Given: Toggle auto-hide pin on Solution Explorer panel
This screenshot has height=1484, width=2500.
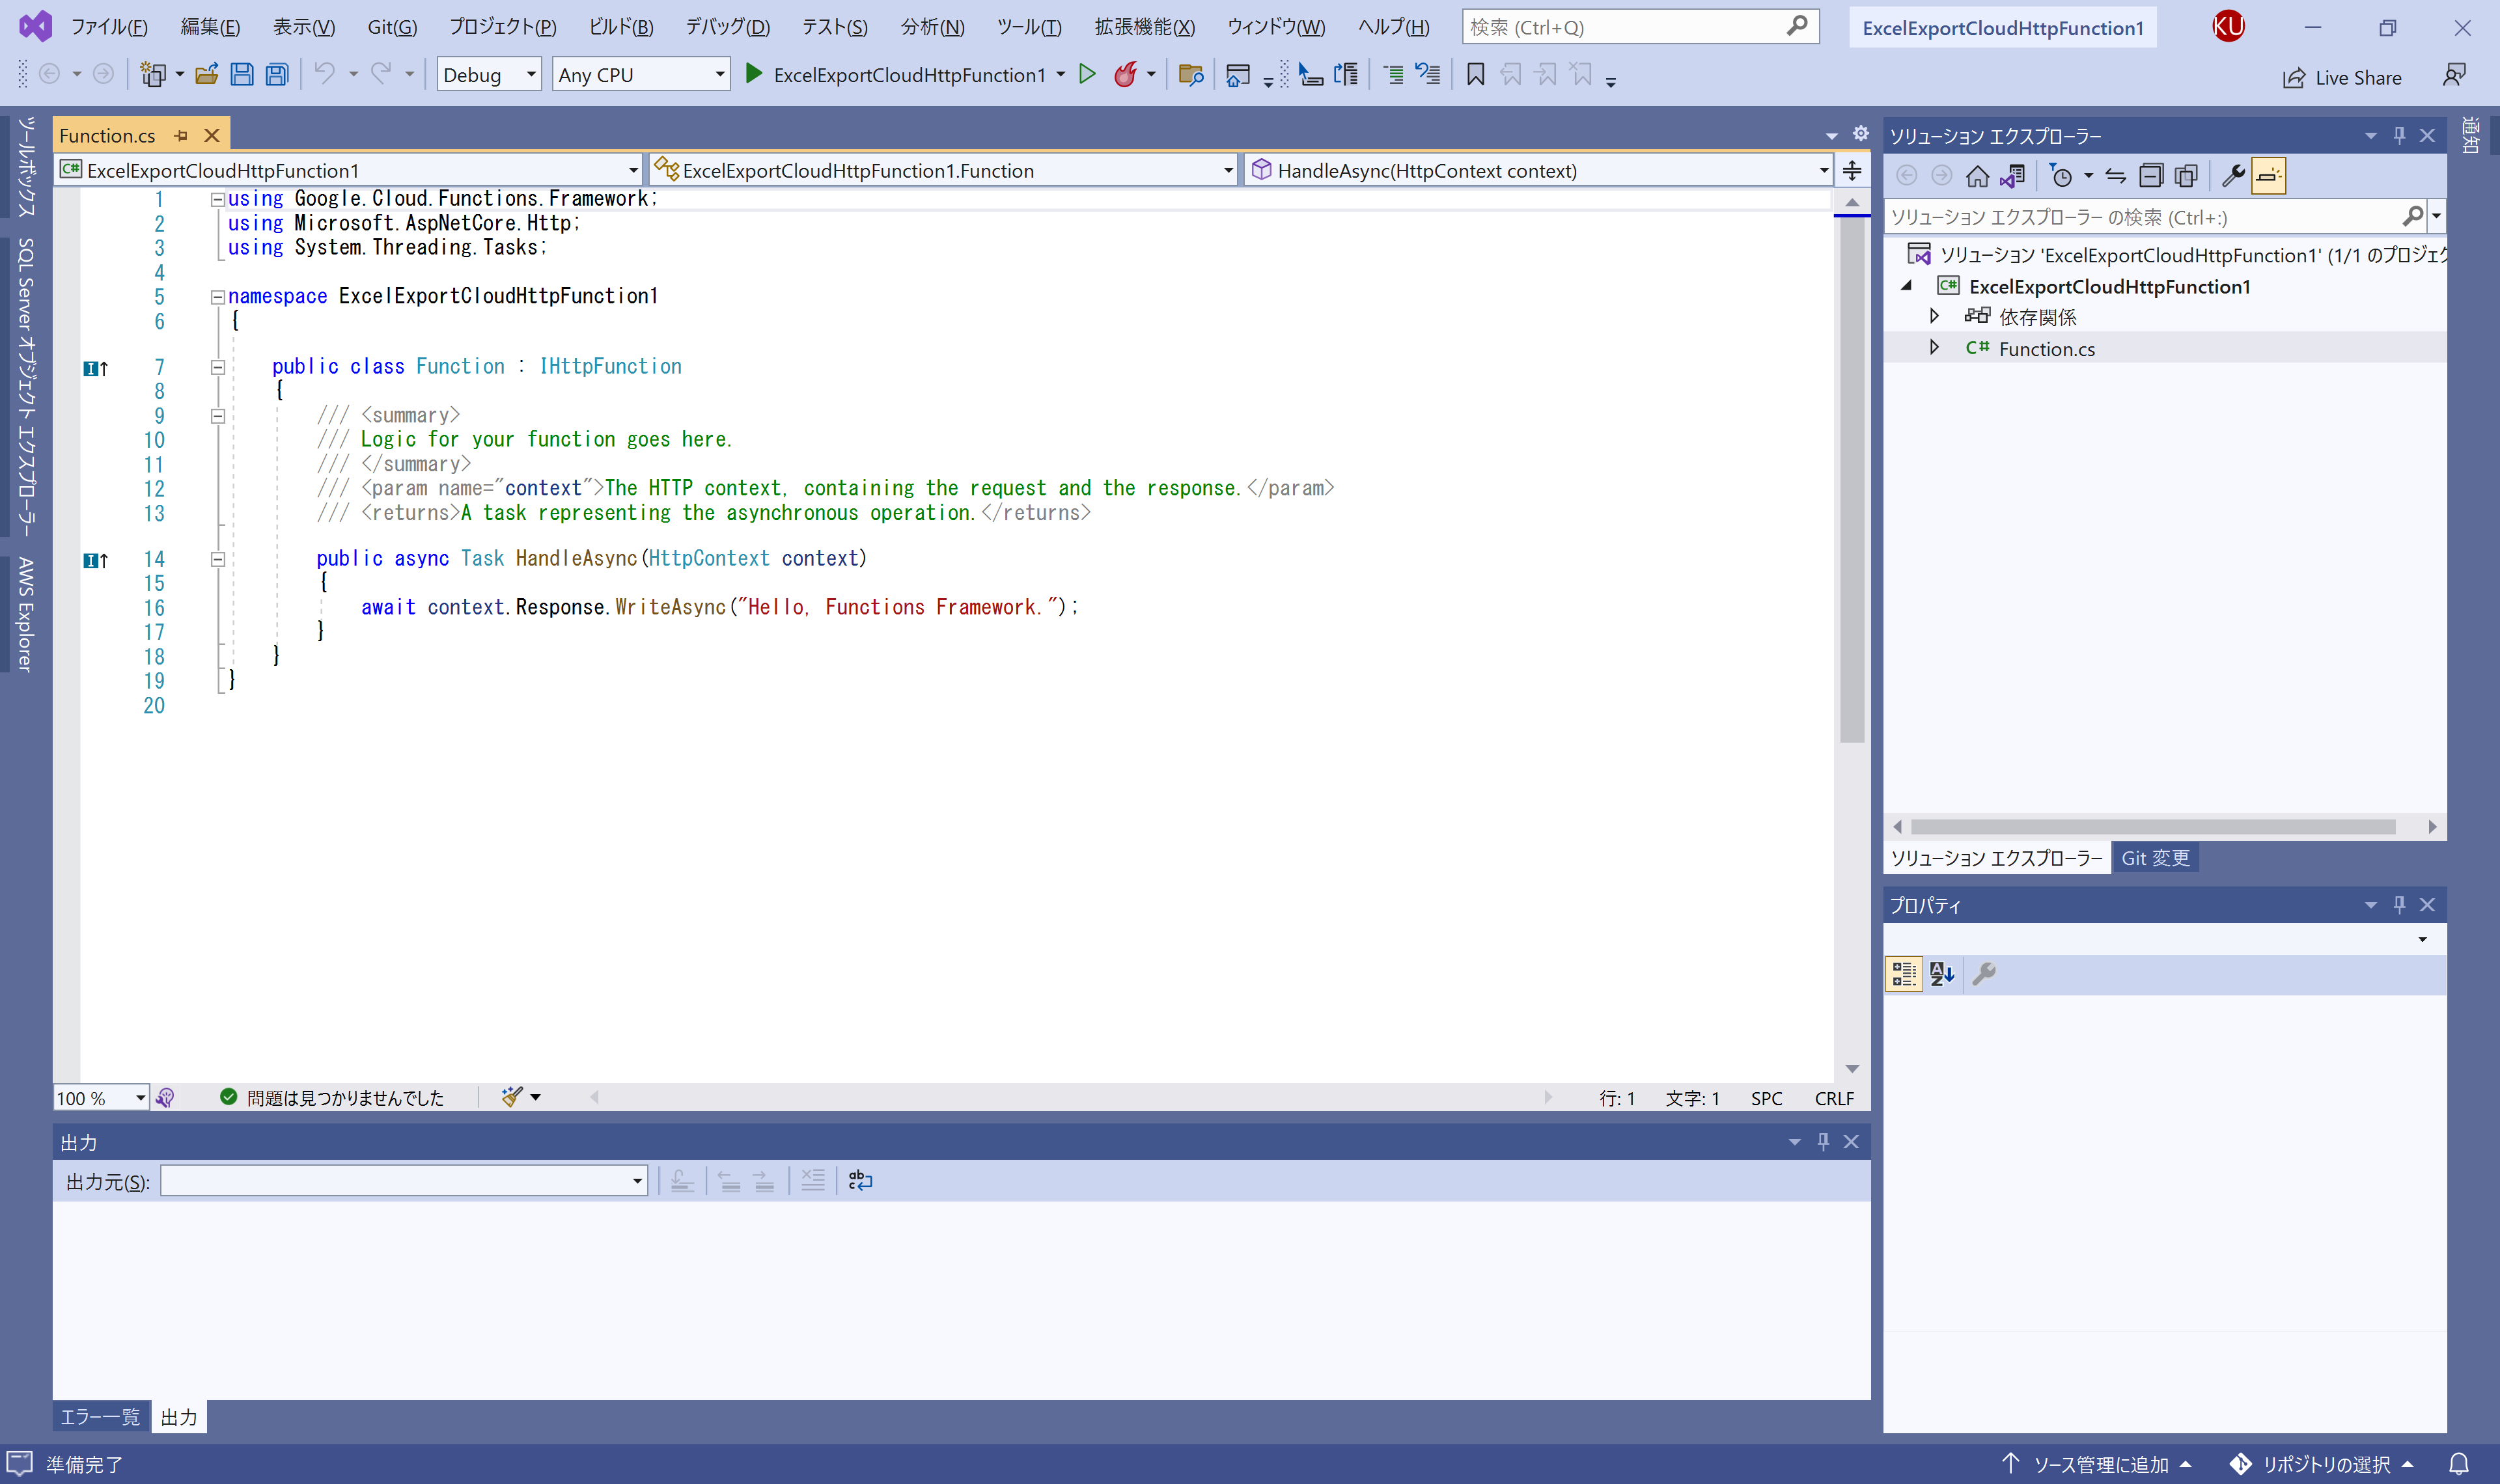Looking at the screenshot, I should coord(2399,135).
